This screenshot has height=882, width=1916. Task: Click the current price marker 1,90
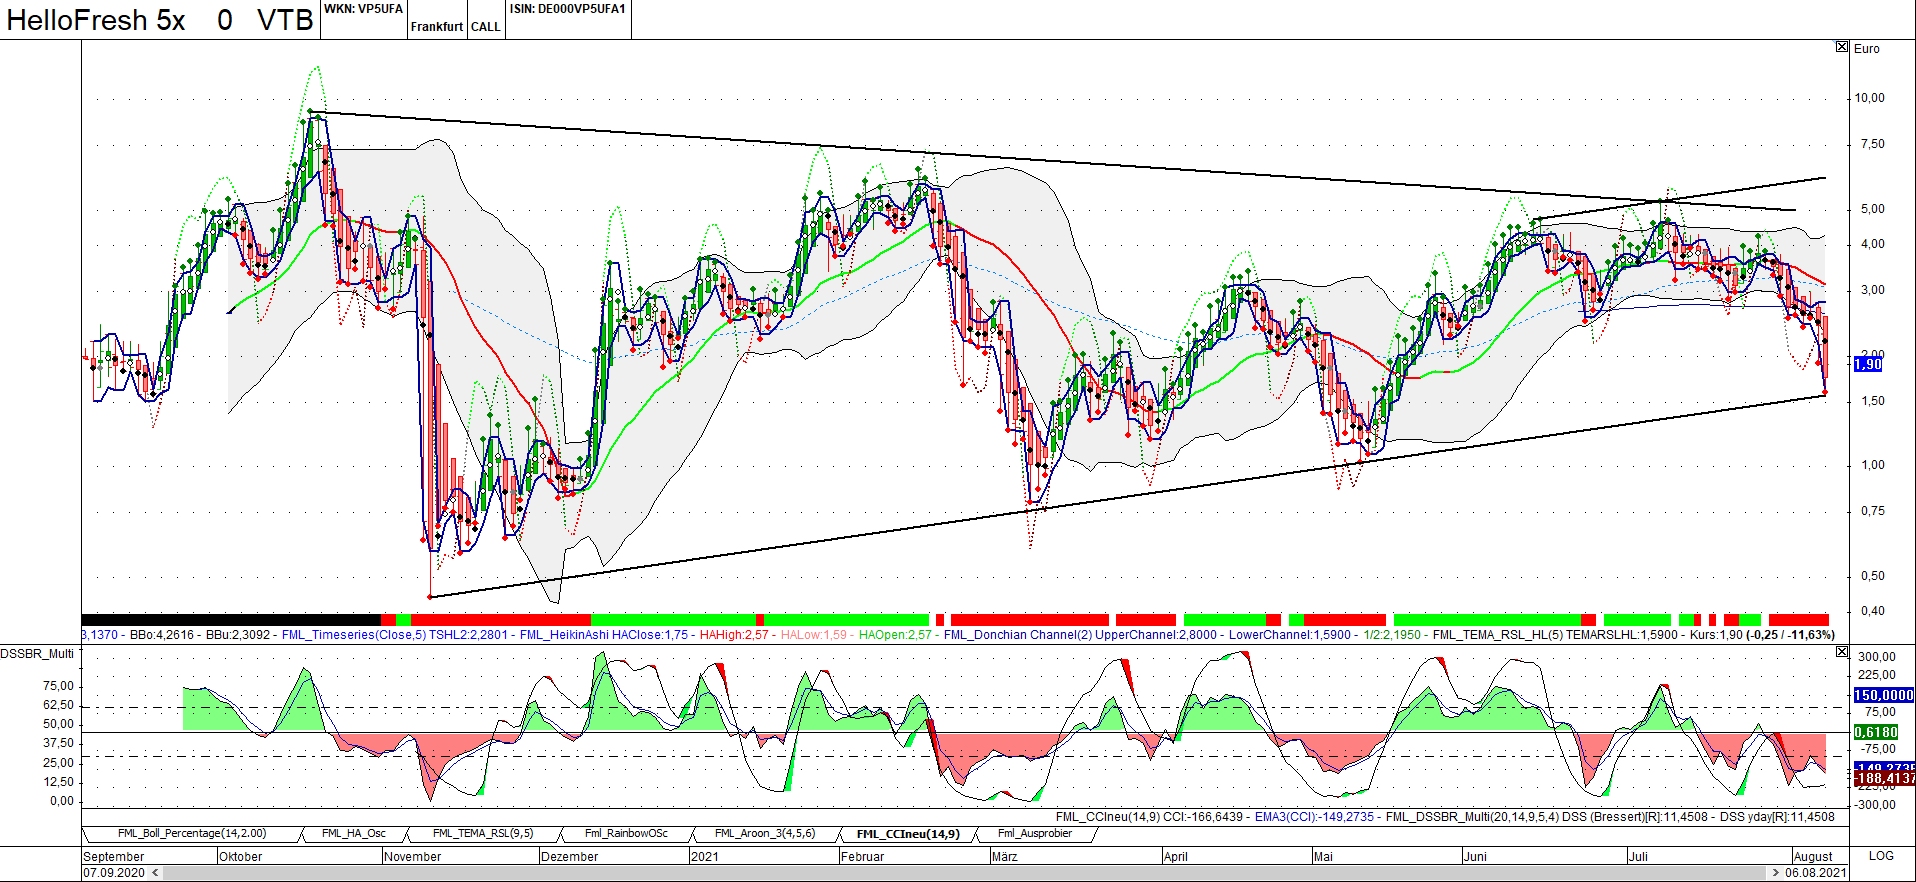pyautogui.click(x=1869, y=364)
